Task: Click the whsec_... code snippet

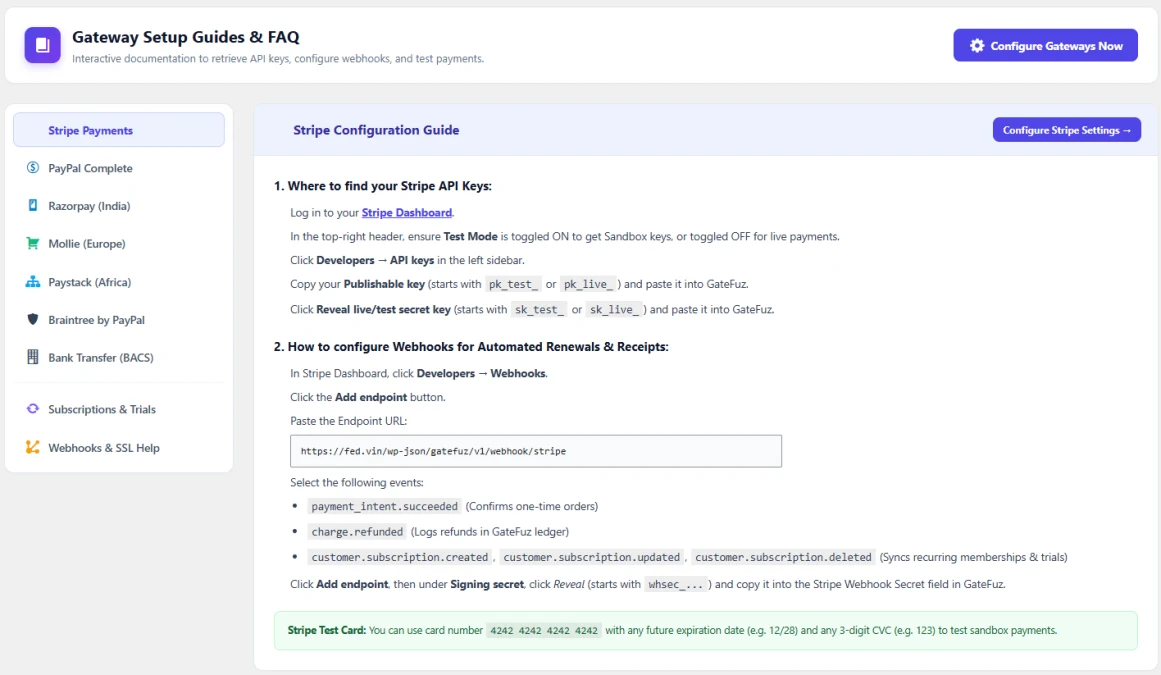Action: pyautogui.click(x=675, y=585)
